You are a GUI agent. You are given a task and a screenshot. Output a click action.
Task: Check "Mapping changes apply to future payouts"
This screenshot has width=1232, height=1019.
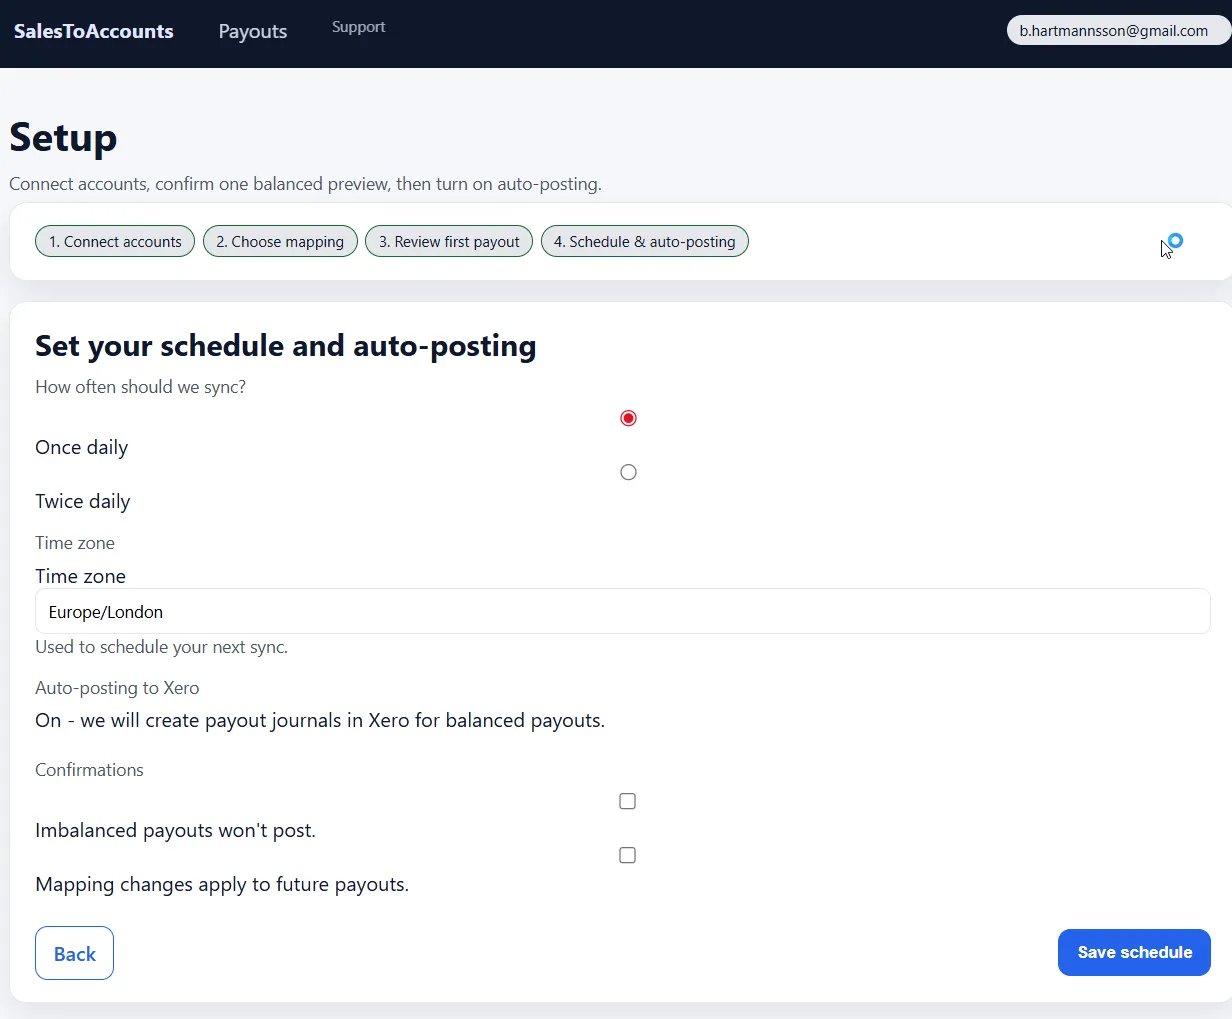[627, 855]
